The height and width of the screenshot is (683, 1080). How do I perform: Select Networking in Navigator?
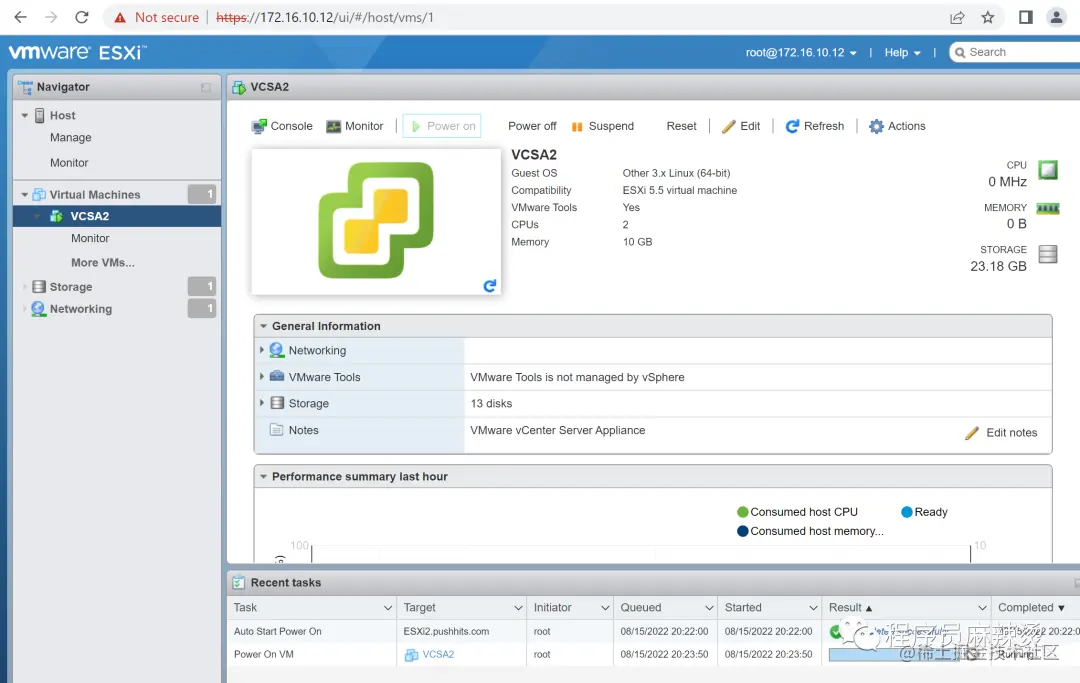click(x=81, y=309)
